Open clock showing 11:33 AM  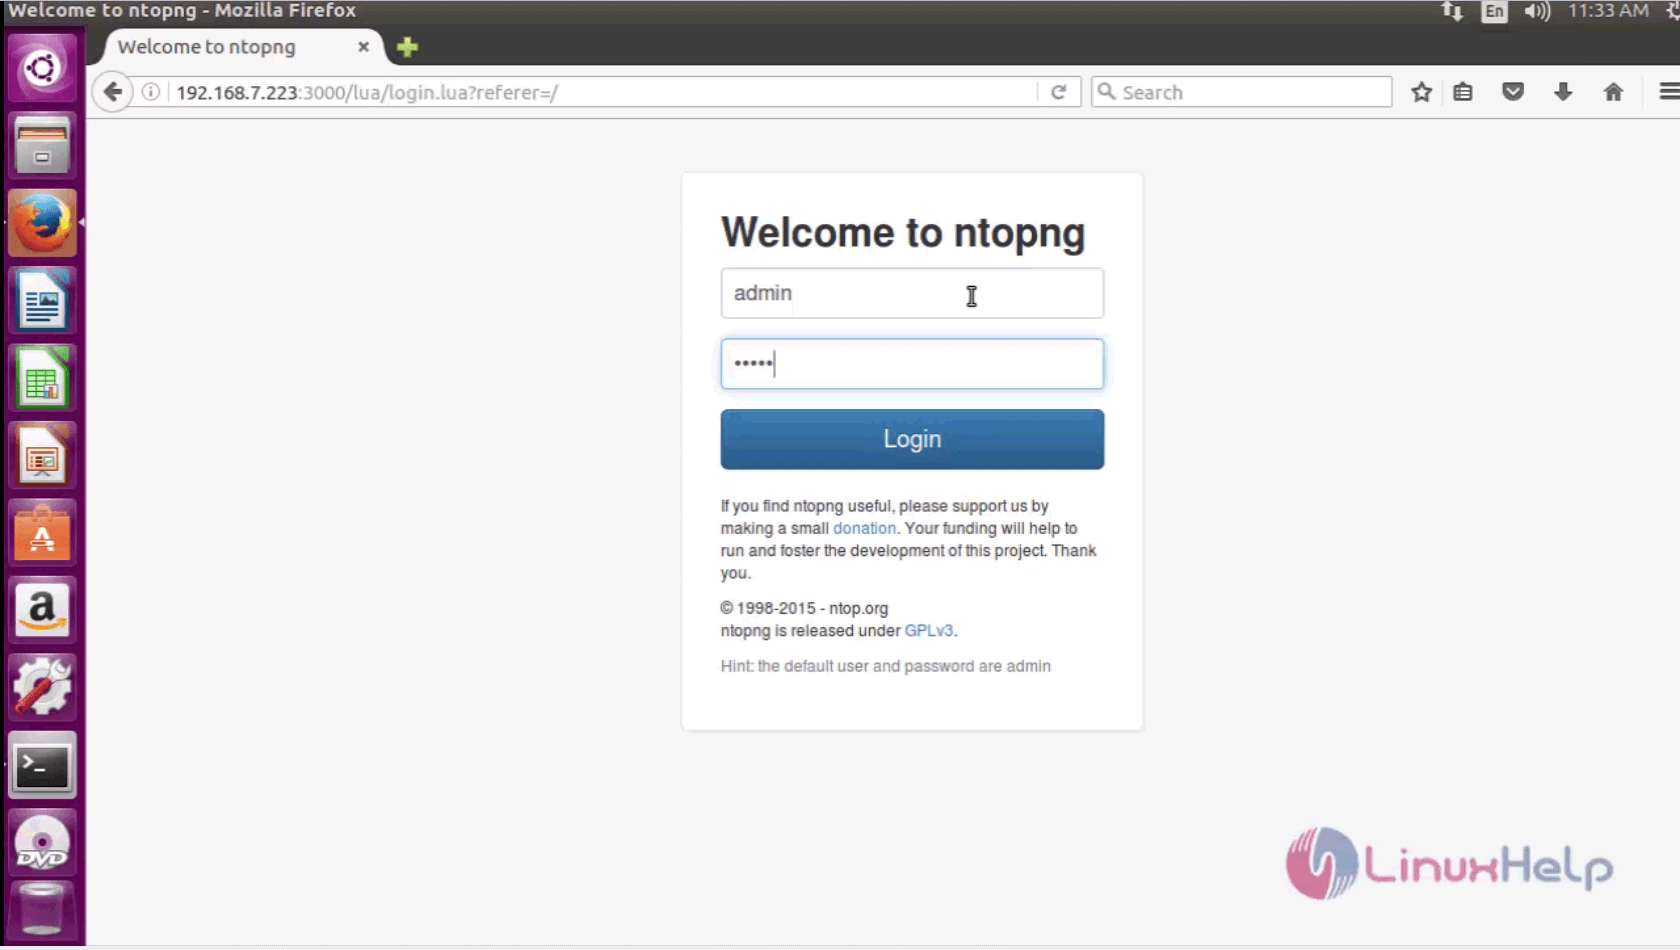(x=1608, y=11)
